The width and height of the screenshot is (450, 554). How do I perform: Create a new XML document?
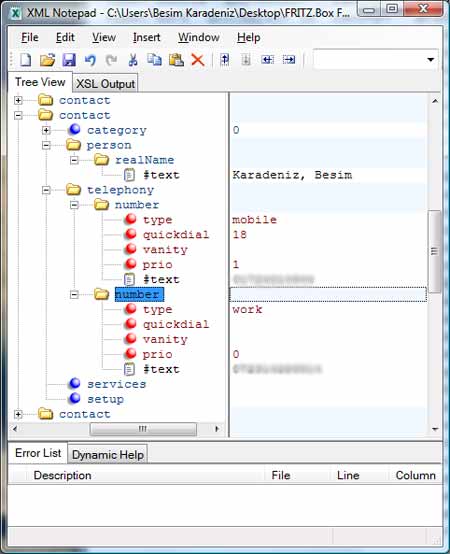click(x=25, y=60)
